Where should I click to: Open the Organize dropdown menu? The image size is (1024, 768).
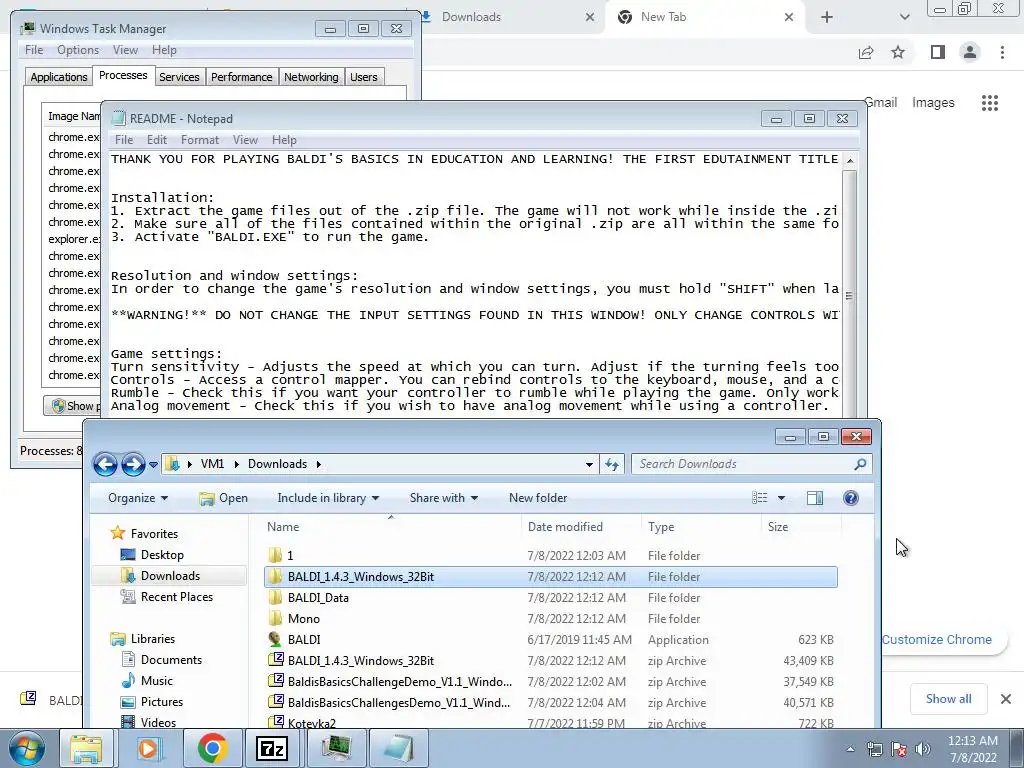tap(138, 498)
